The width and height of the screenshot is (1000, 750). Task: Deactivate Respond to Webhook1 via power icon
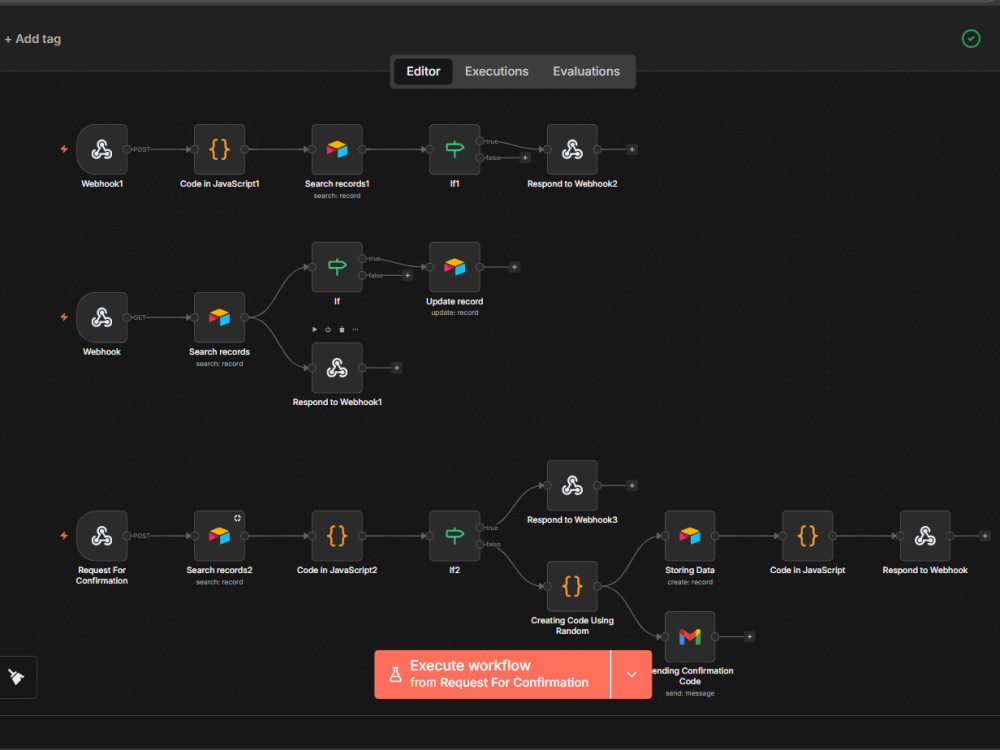[328, 330]
